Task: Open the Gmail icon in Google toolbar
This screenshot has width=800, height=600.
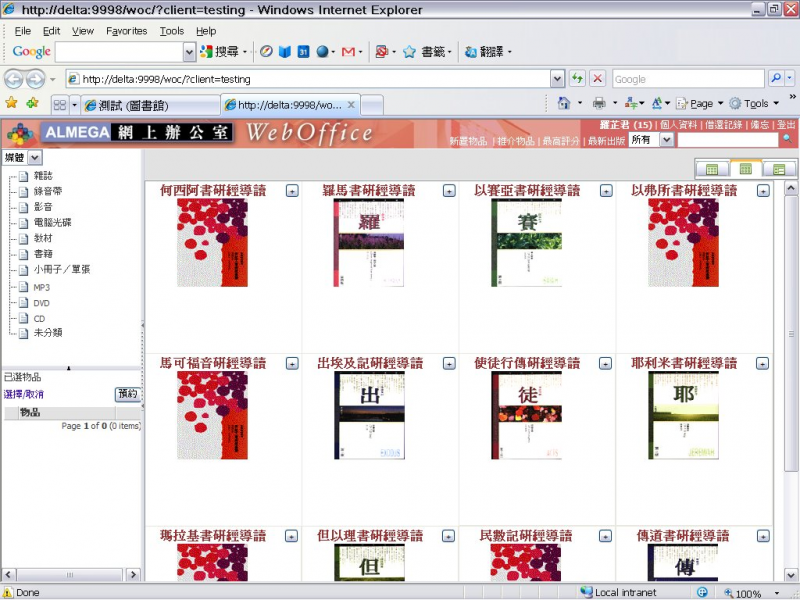Action: [x=348, y=52]
